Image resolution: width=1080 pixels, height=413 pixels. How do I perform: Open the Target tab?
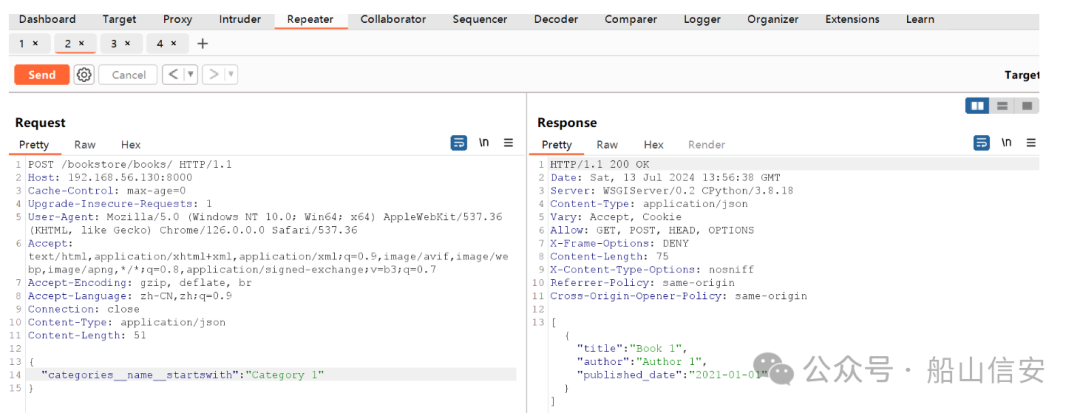119,19
